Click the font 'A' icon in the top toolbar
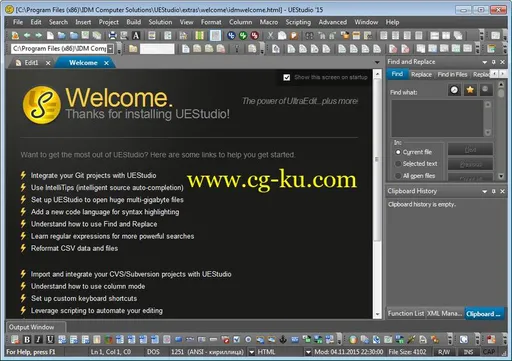512x361 pixels. pyautogui.click(x=136, y=35)
